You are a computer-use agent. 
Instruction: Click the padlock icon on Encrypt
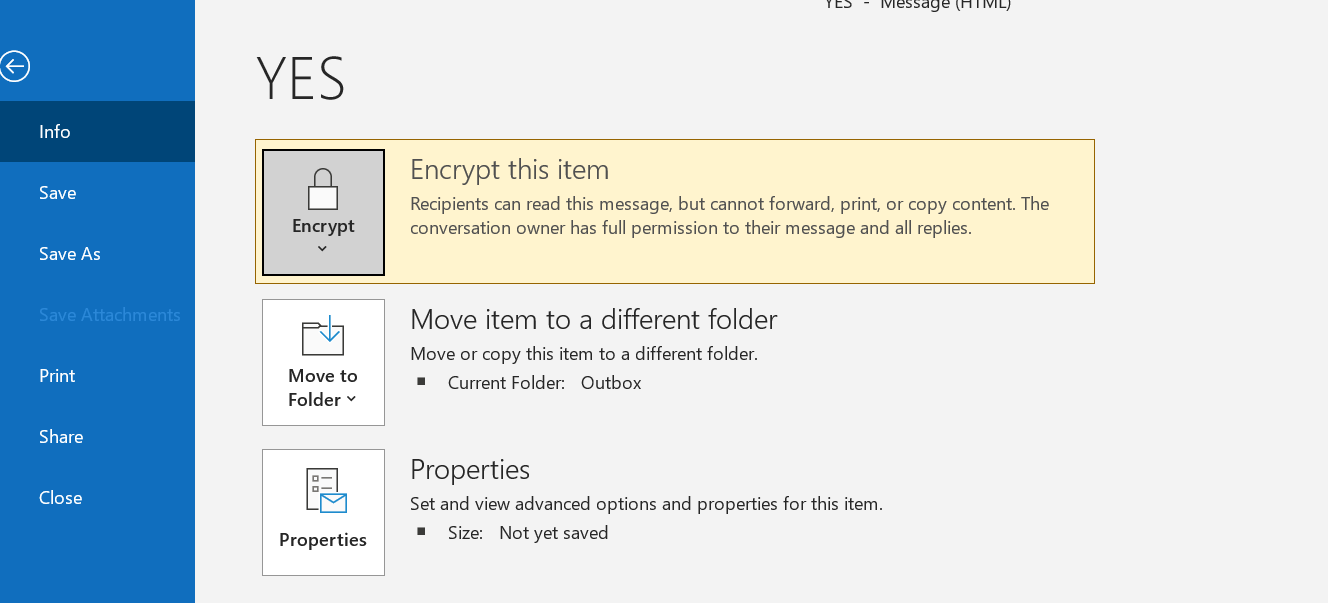pos(323,189)
